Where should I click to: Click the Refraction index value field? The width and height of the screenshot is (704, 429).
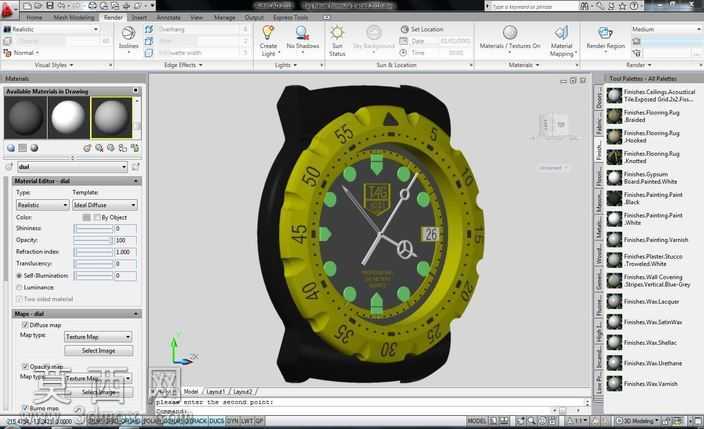click(125, 252)
